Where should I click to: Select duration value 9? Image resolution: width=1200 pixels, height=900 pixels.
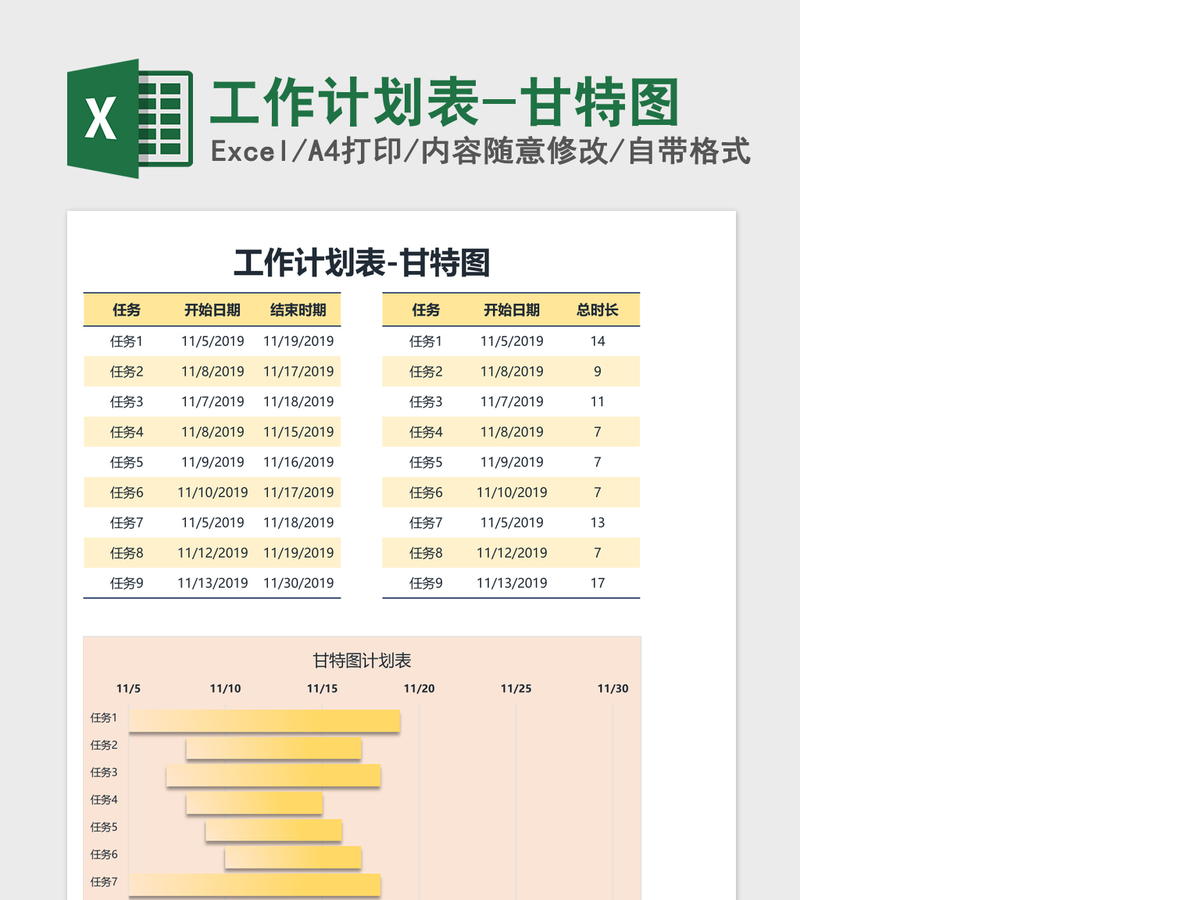597,371
